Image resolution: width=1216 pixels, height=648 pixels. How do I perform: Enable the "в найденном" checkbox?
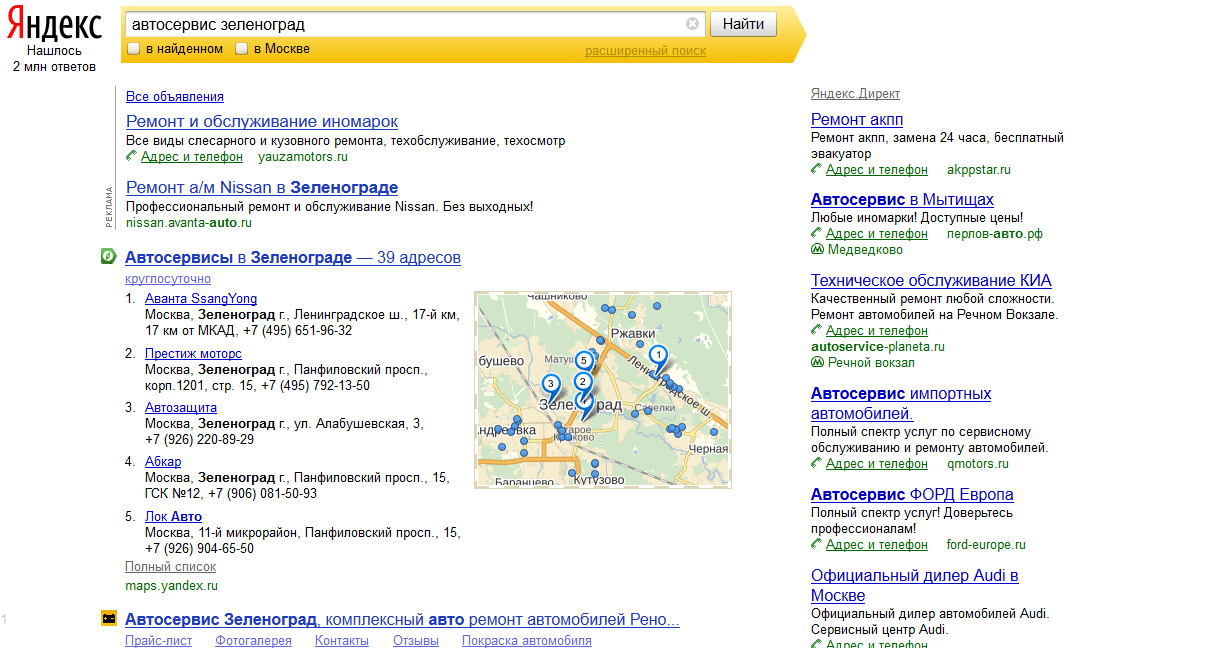tap(133, 49)
